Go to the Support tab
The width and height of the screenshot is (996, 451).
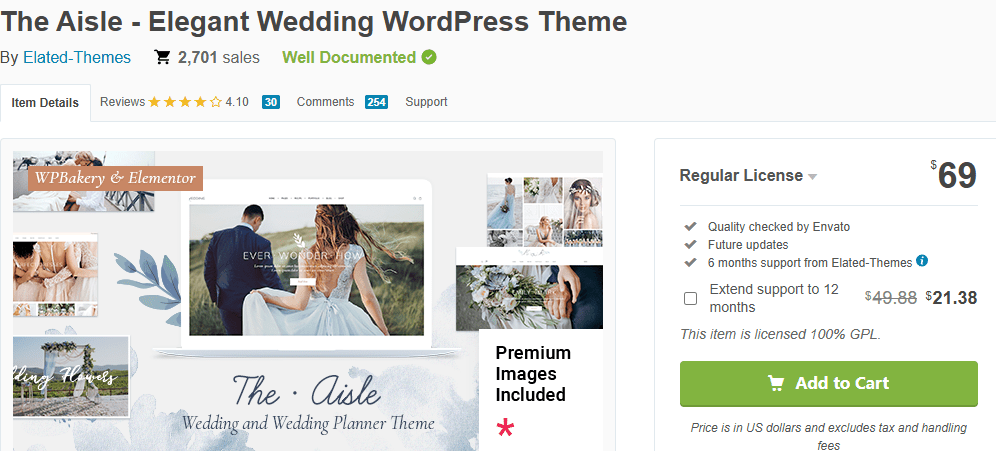(426, 102)
